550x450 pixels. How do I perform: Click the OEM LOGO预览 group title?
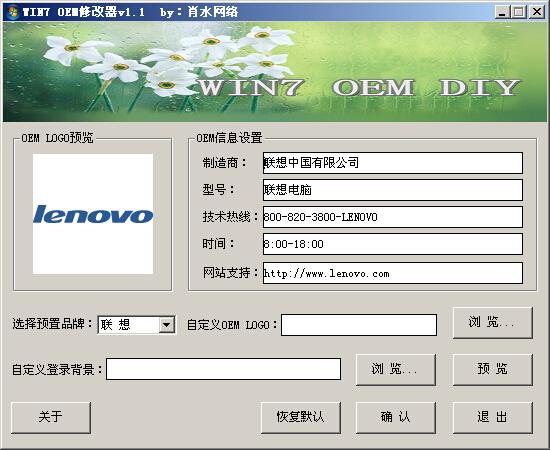coord(57,138)
